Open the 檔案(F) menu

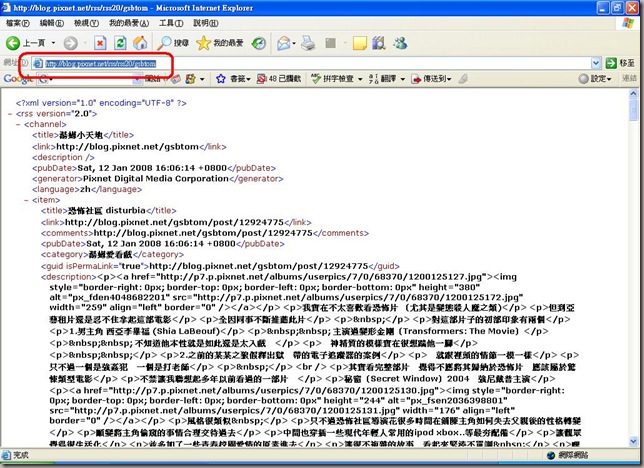[18, 23]
